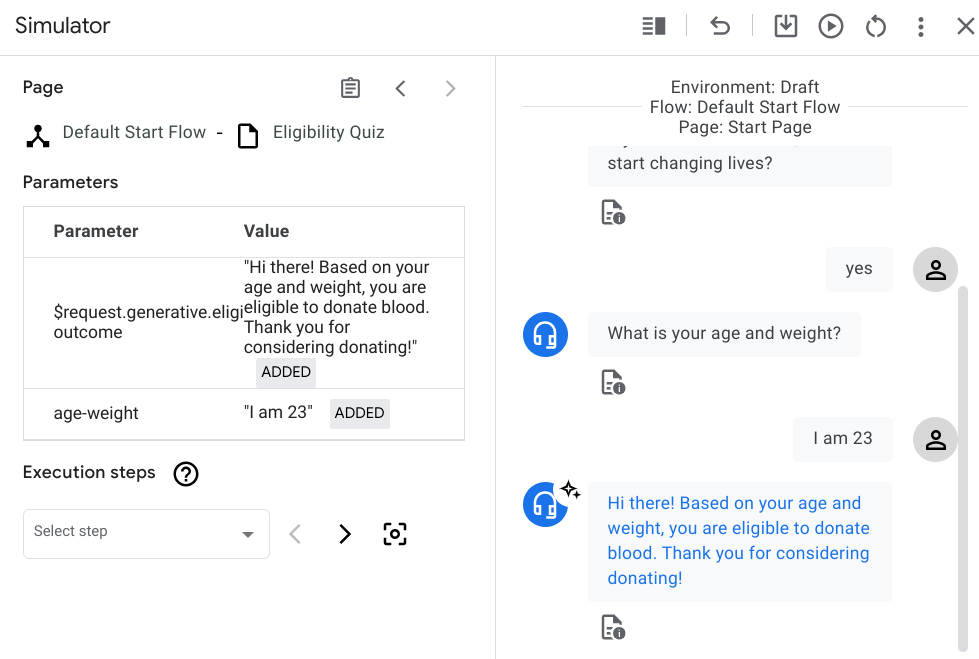
Task: Go to next page with right chevron
Action: 450,88
